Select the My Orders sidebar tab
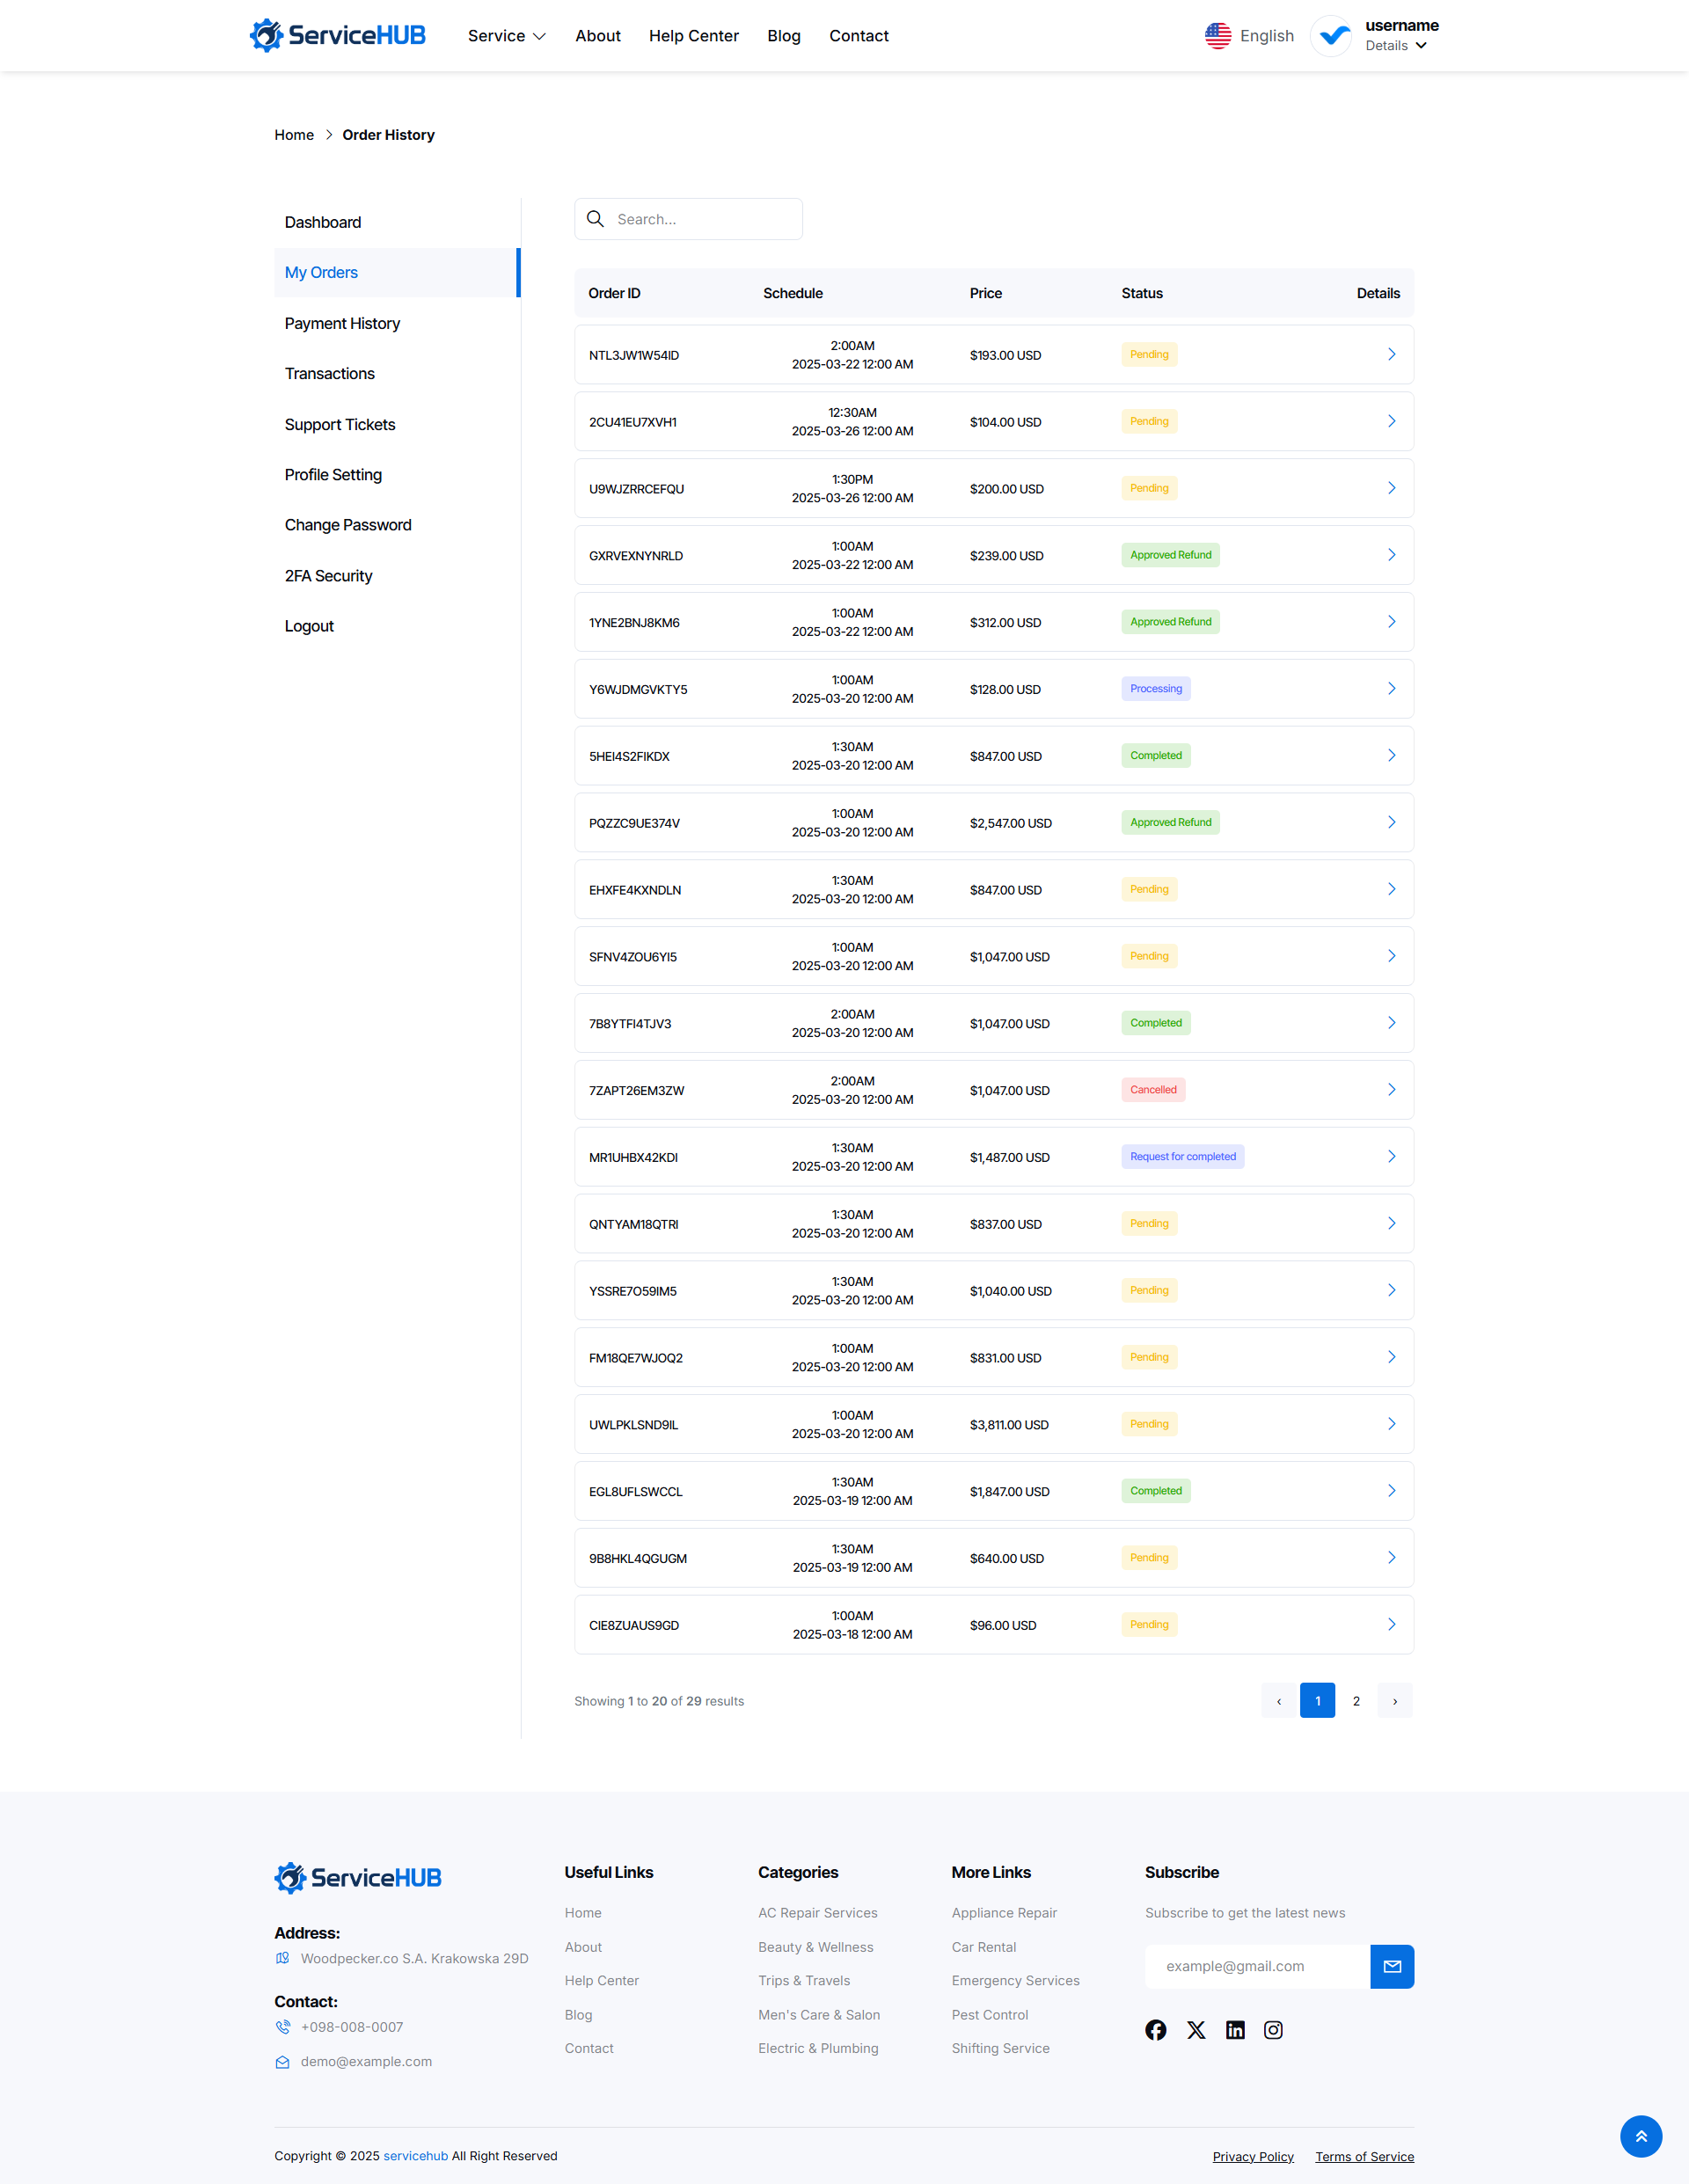 [x=320, y=272]
